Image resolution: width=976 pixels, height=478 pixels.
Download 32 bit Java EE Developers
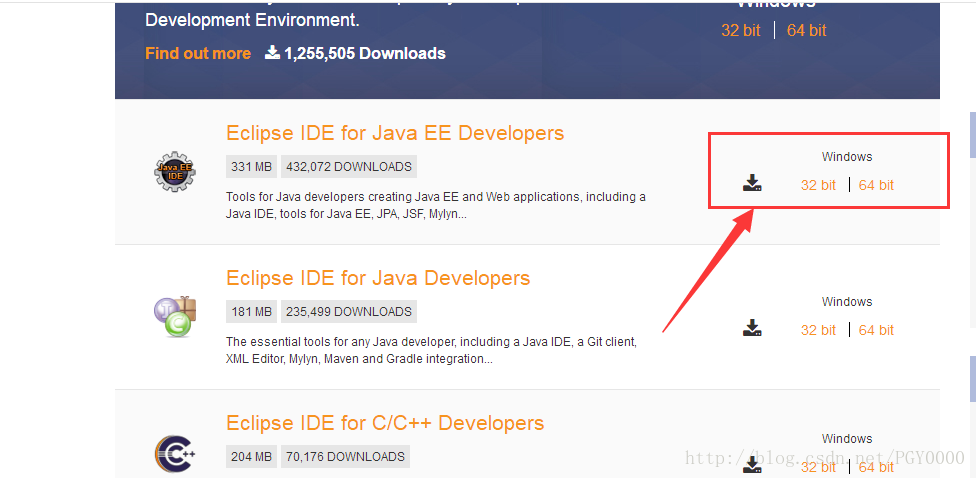tap(819, 185)
